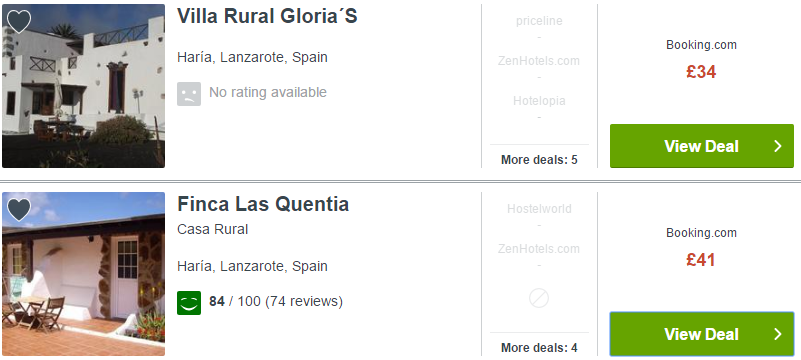Expand More deals: 5 for Villa Rural
801x360 pixels.
click(x=539, y=160)
